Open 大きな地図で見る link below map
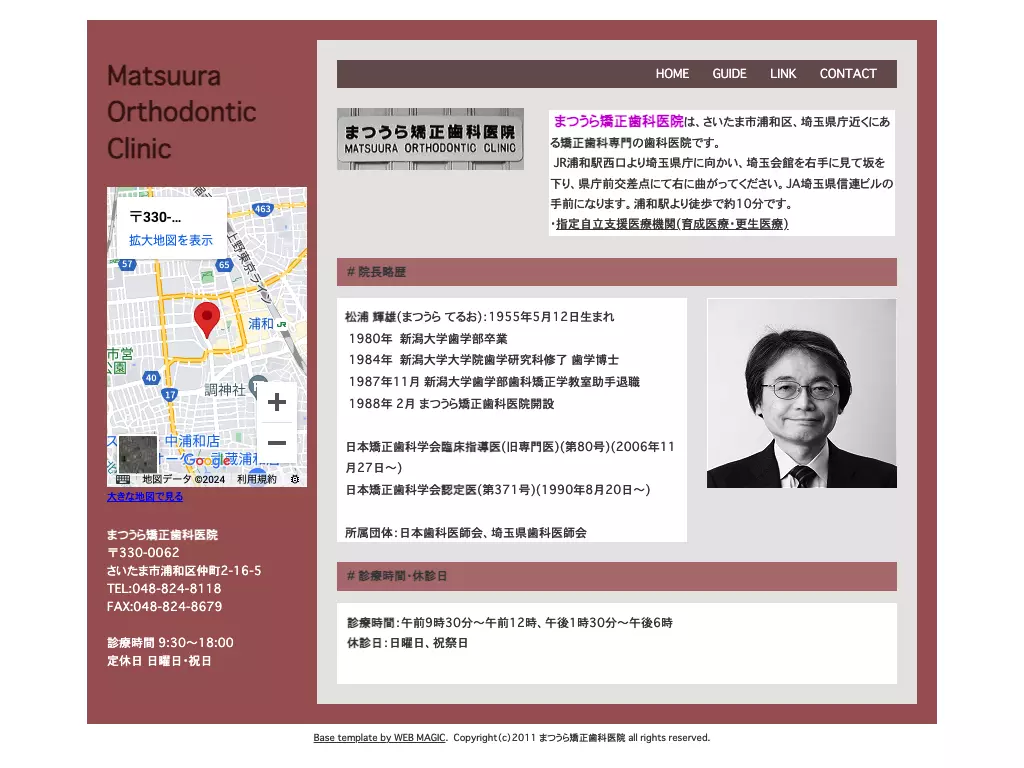This screenshot has width=1024, height=768. click(145, 496)
